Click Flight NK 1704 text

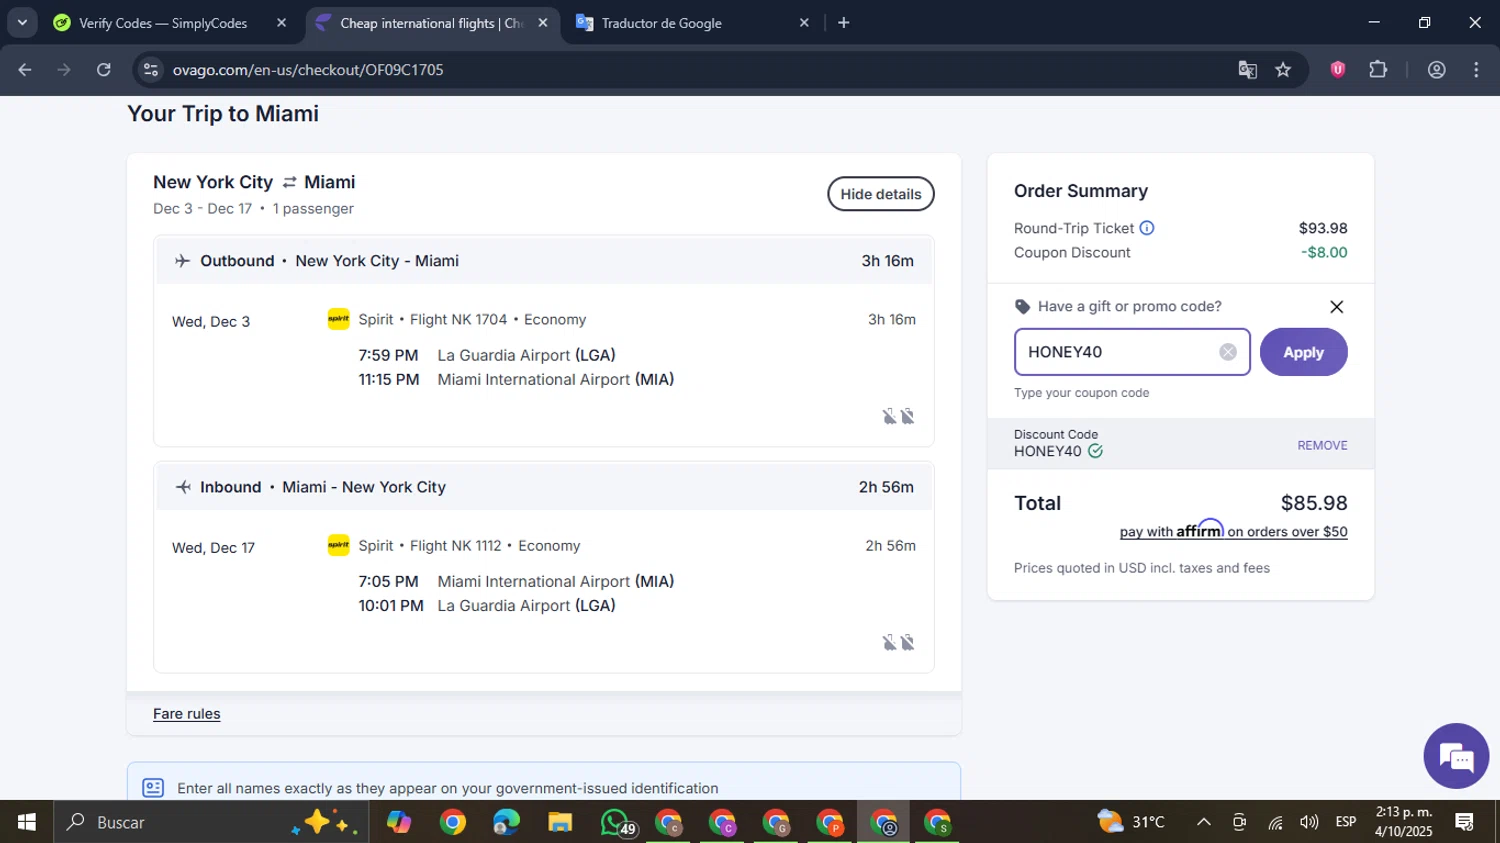point(458,319)
